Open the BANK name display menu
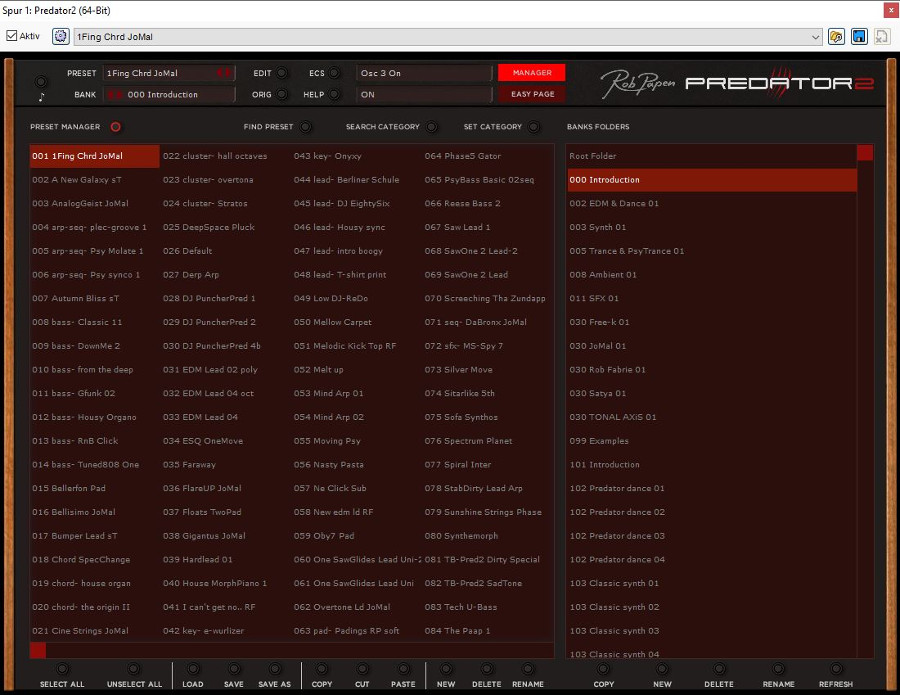This screenshot has height=695, width=900. [x=168, y=94]
